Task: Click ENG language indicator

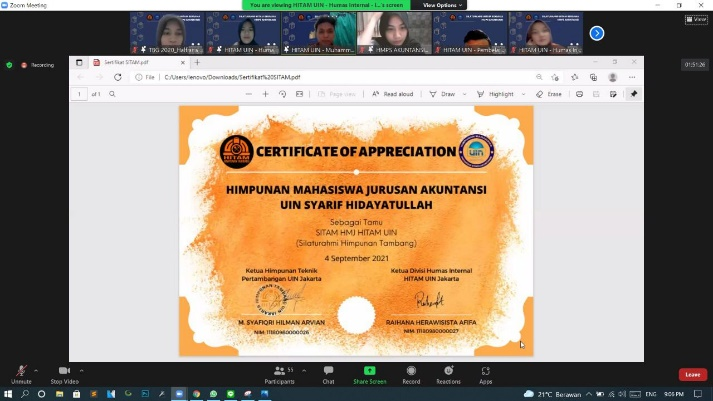Action: click(x=651, y=394)
